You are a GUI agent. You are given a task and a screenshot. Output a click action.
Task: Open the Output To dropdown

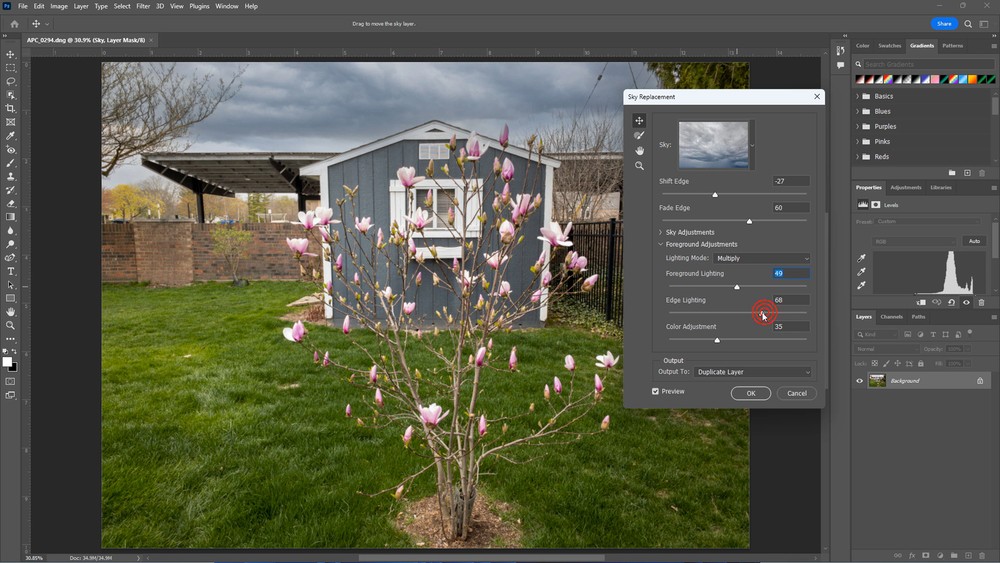click(x=753, y=372)
